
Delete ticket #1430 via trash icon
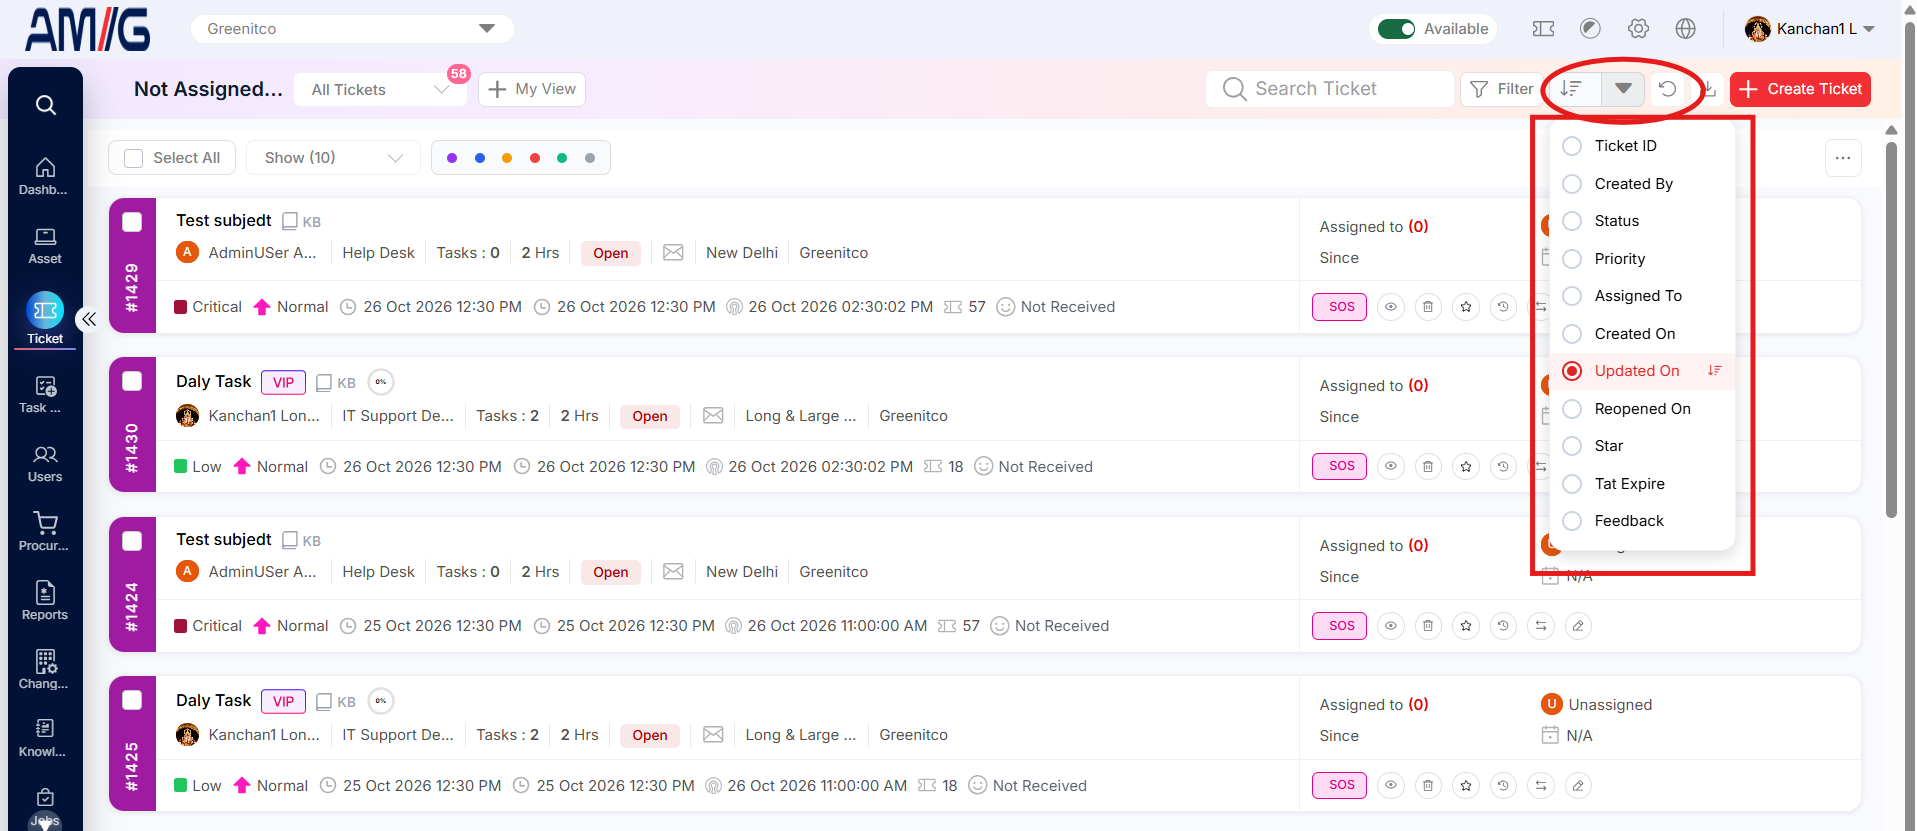pyautogui.click(x=1428, y=466)
